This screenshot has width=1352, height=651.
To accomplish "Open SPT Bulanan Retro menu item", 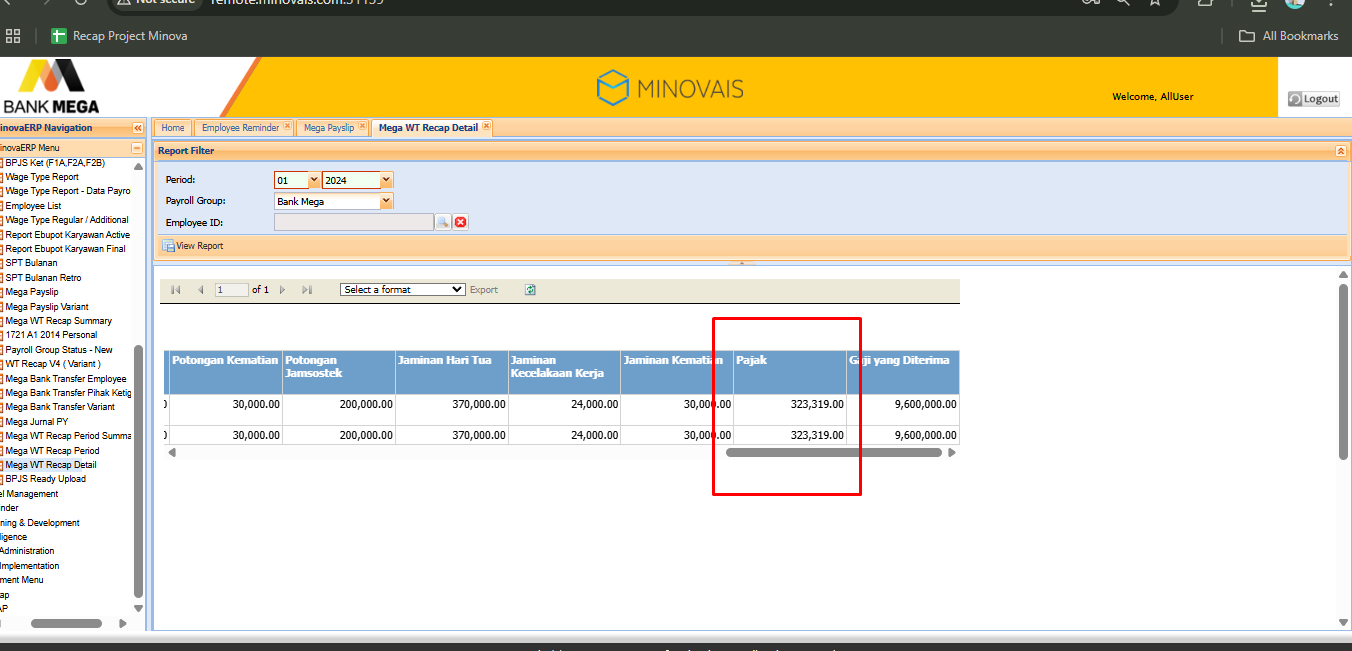I will (43, 278).
